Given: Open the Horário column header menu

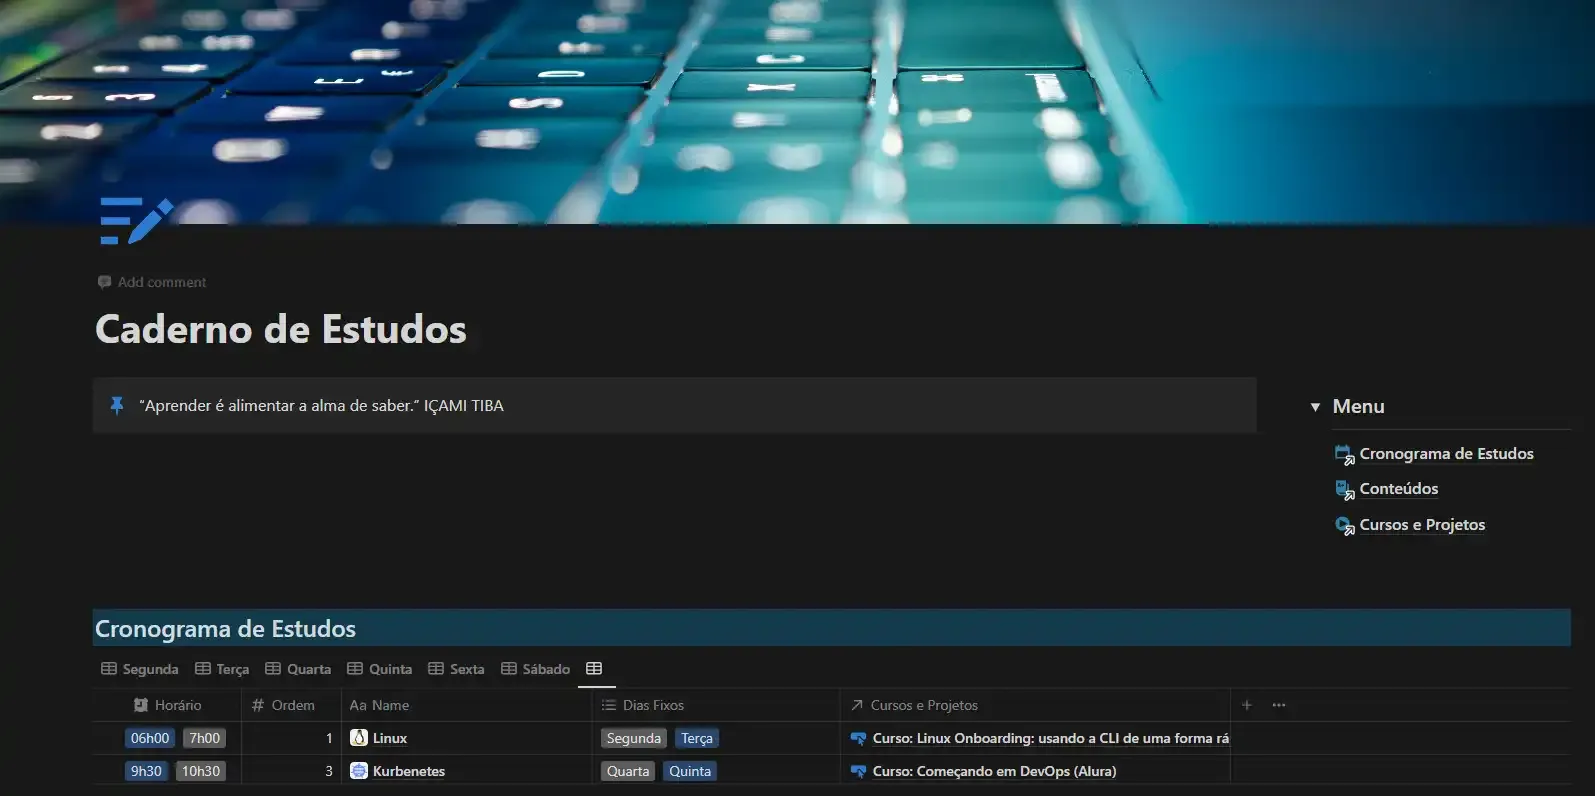Looking at the screenshot, I should pos(168,705).
